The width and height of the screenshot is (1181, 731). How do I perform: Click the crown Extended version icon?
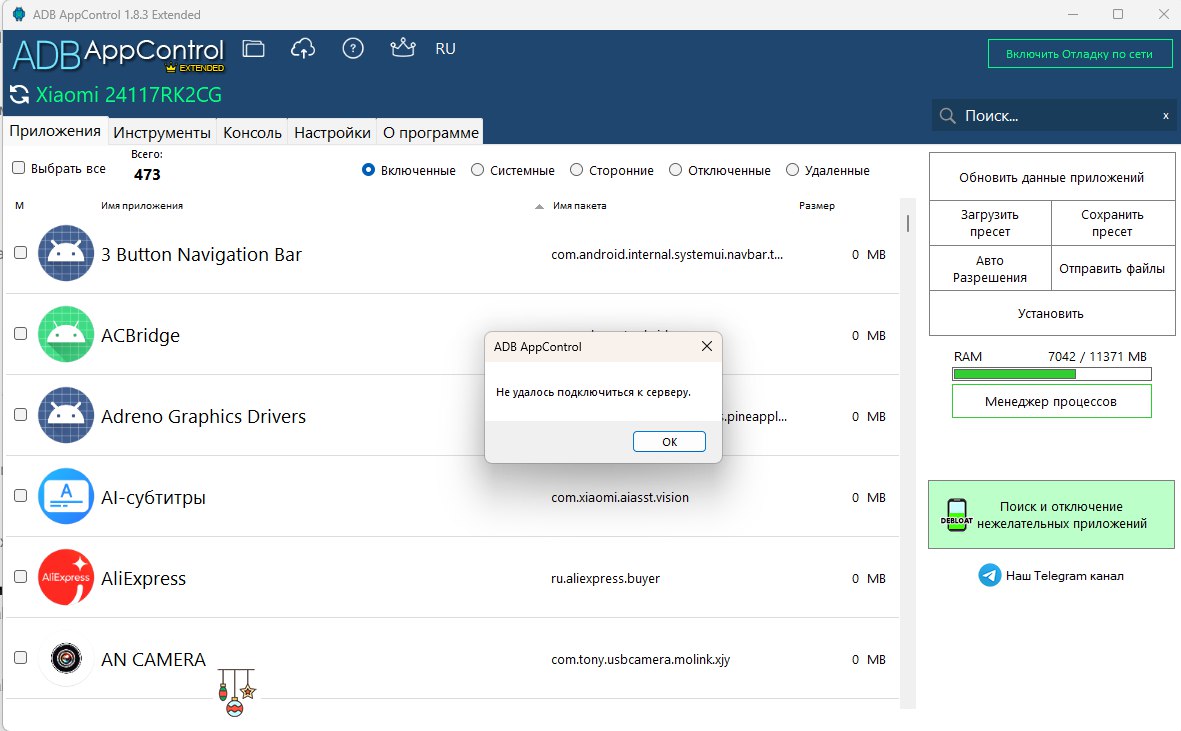click(x=403, y=48)
